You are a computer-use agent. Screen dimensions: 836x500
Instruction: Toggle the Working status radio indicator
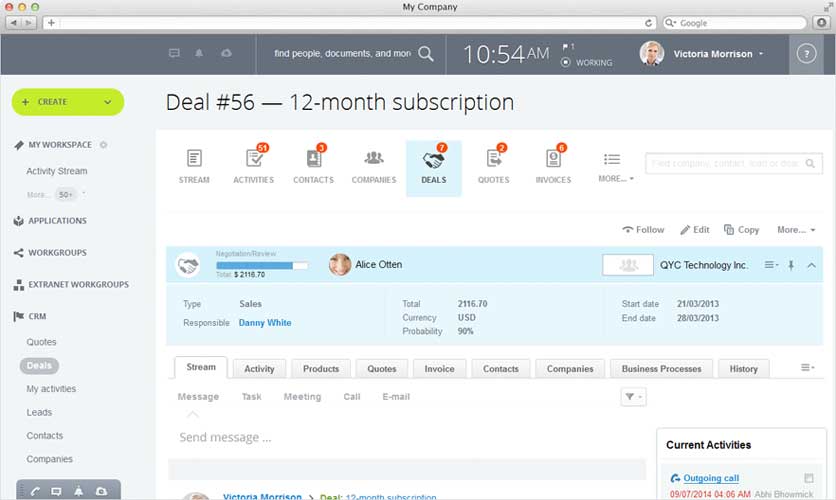point(567,63)
